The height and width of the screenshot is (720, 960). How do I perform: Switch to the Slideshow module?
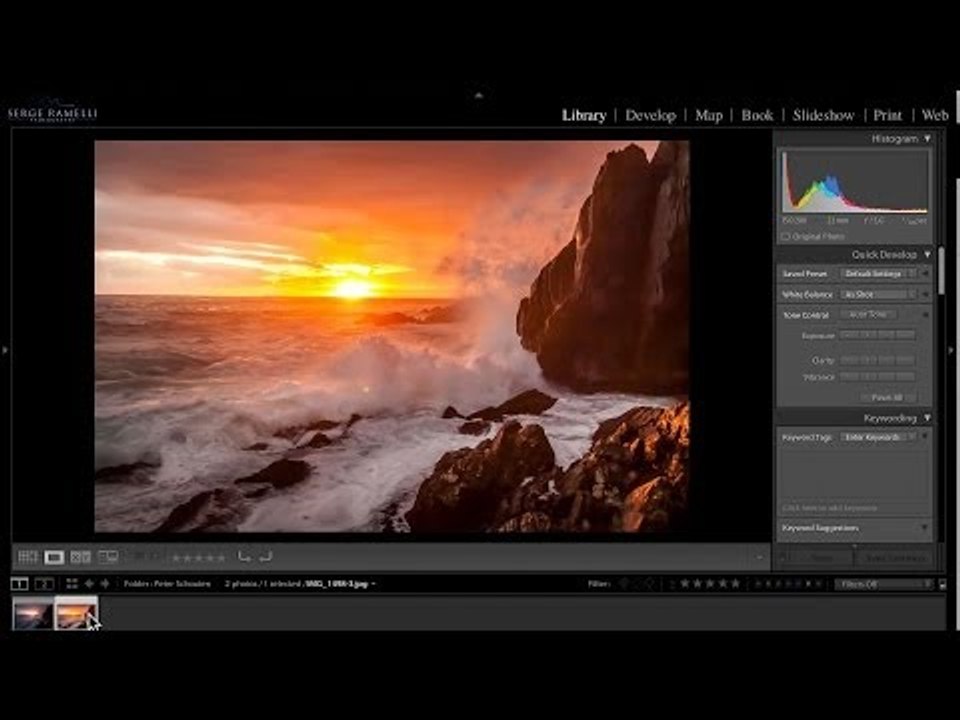click(823, 115)
